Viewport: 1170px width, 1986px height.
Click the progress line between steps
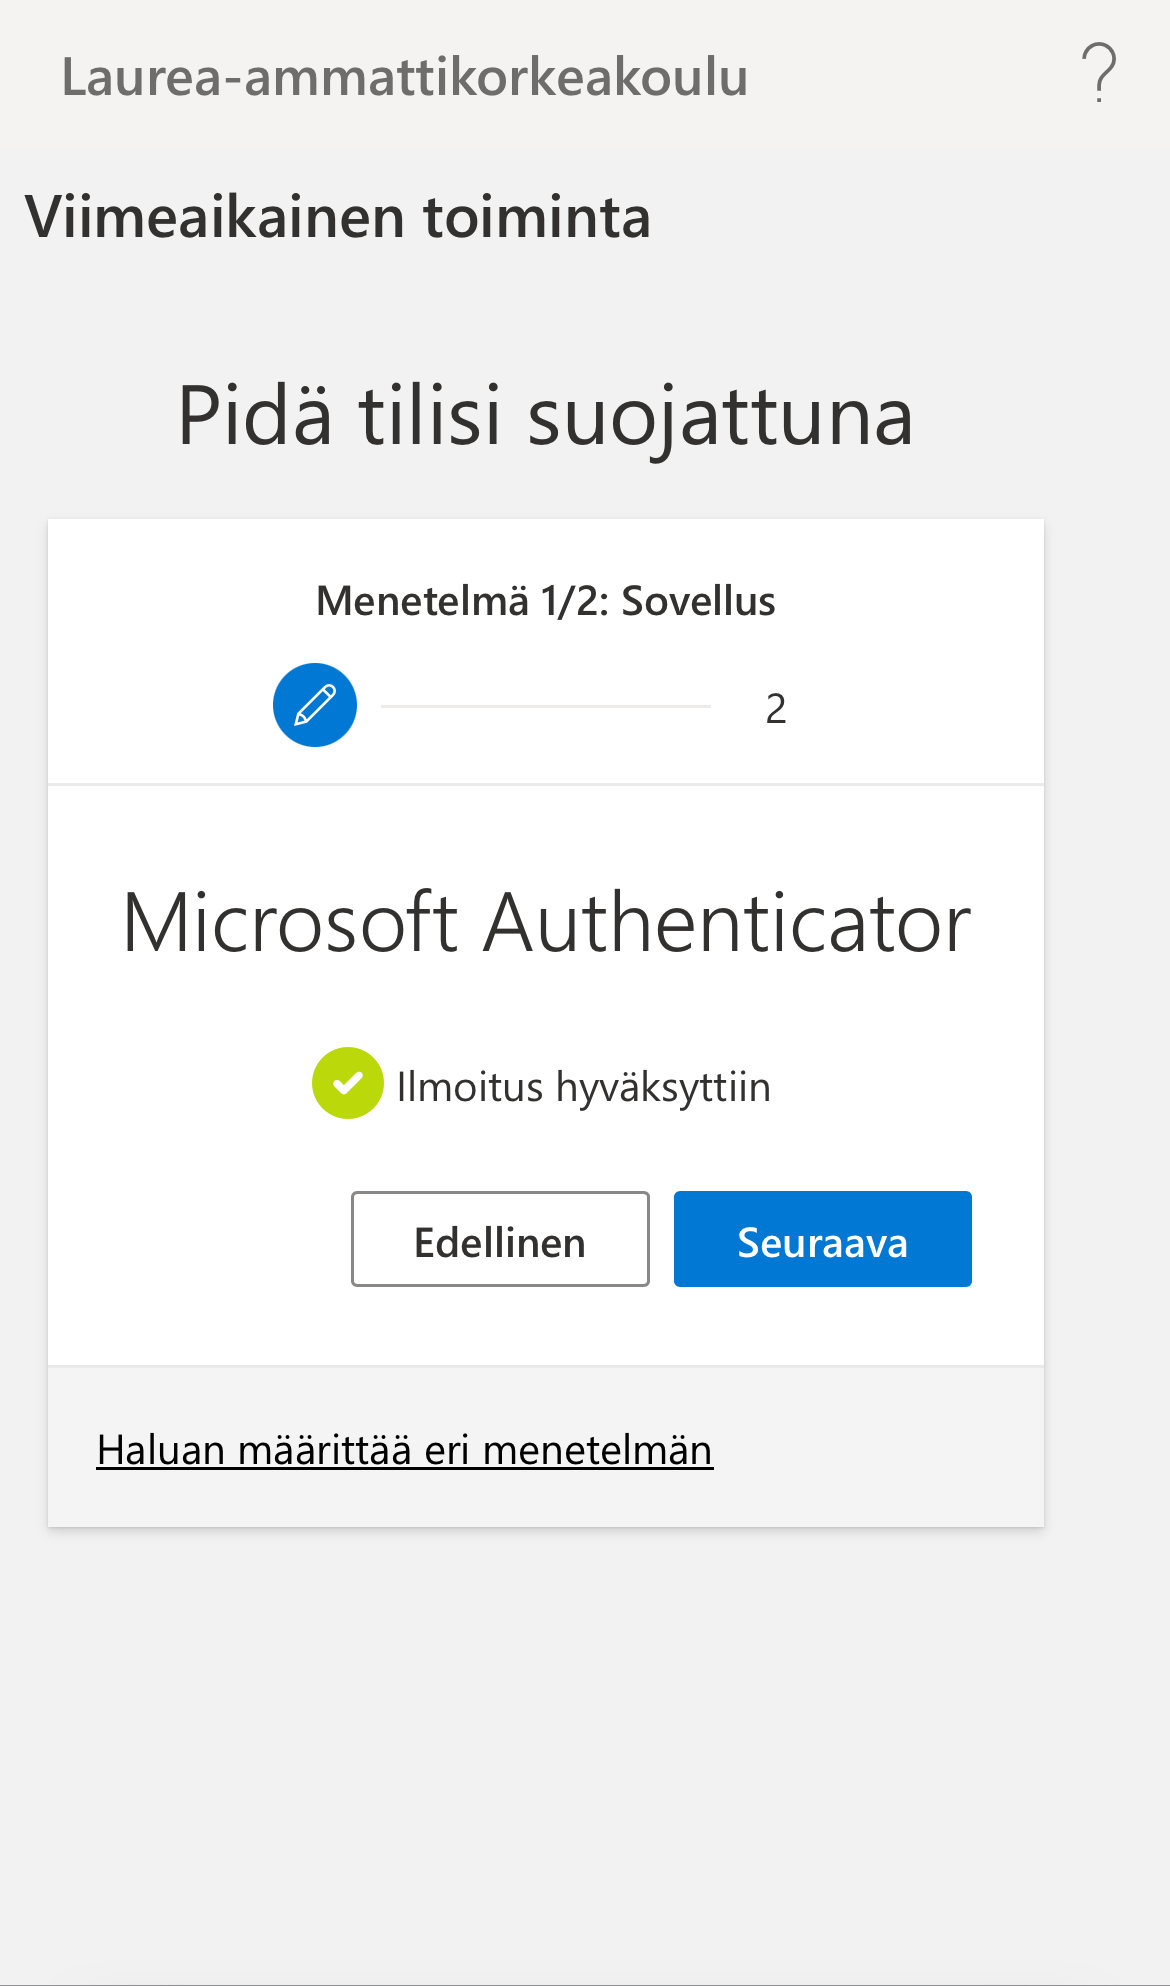[x=545, y=706]
